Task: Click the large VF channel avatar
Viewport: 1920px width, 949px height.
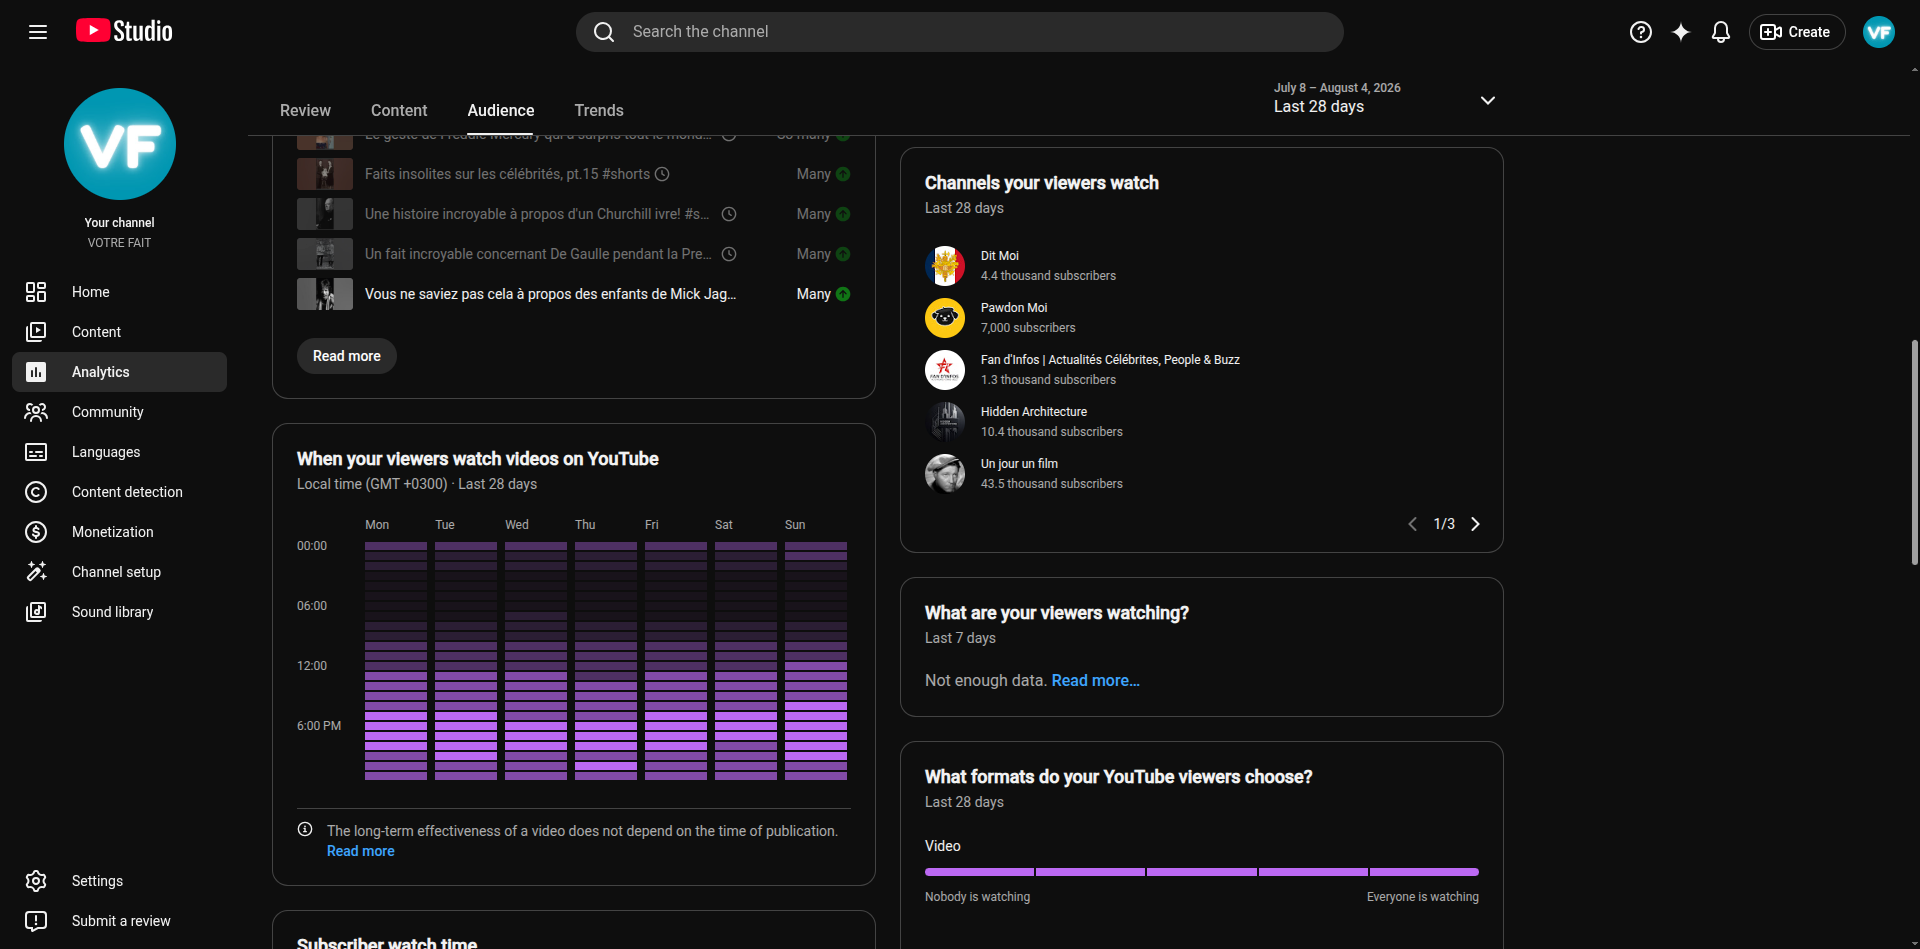Action: 120,144
